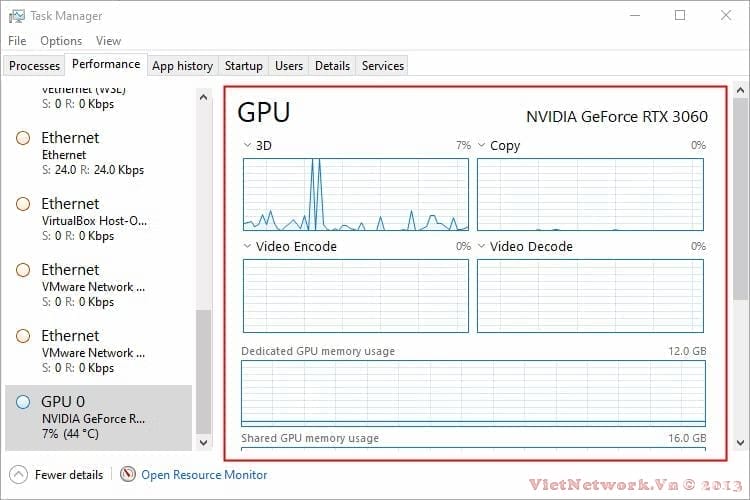Select the GPU 0 circle icon in sidebar
Viewport: 750px width, 500px height.
coord(23,402)
